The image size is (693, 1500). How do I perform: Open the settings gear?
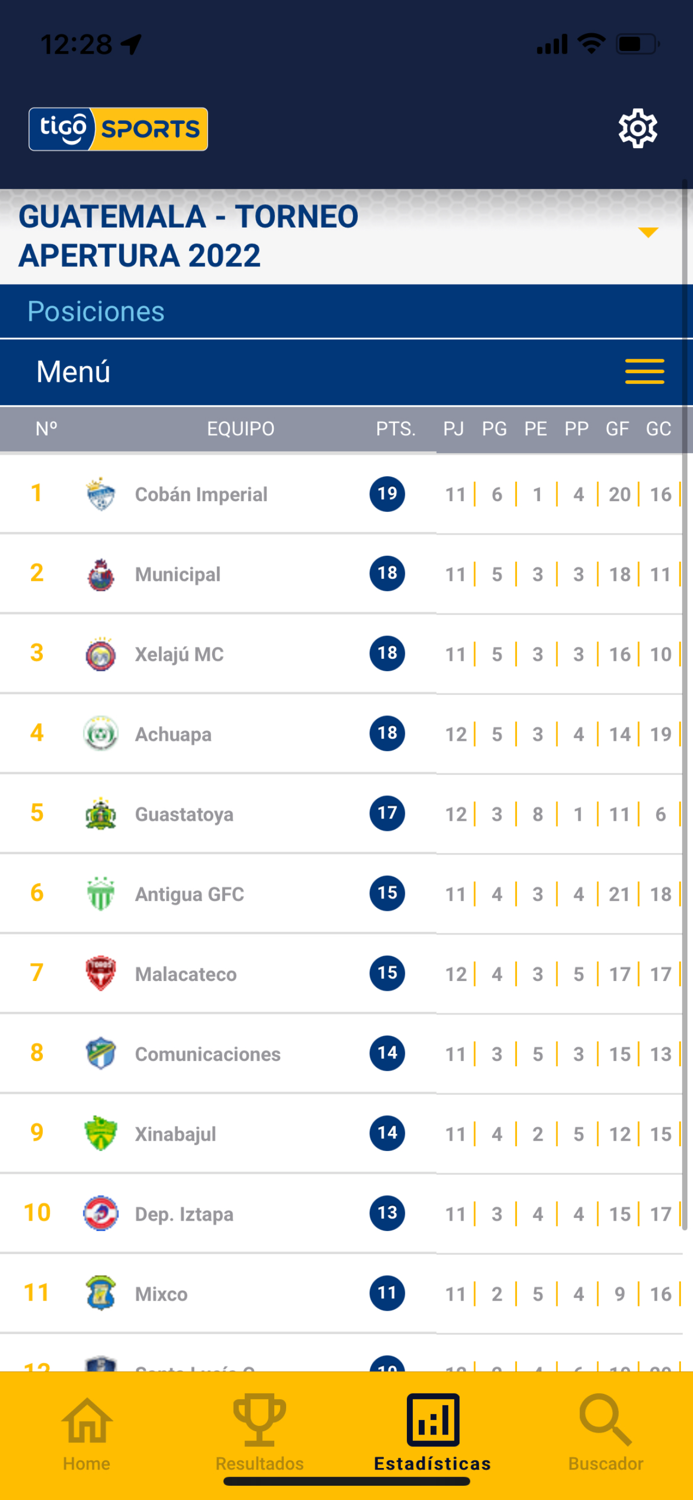point(637,128)
